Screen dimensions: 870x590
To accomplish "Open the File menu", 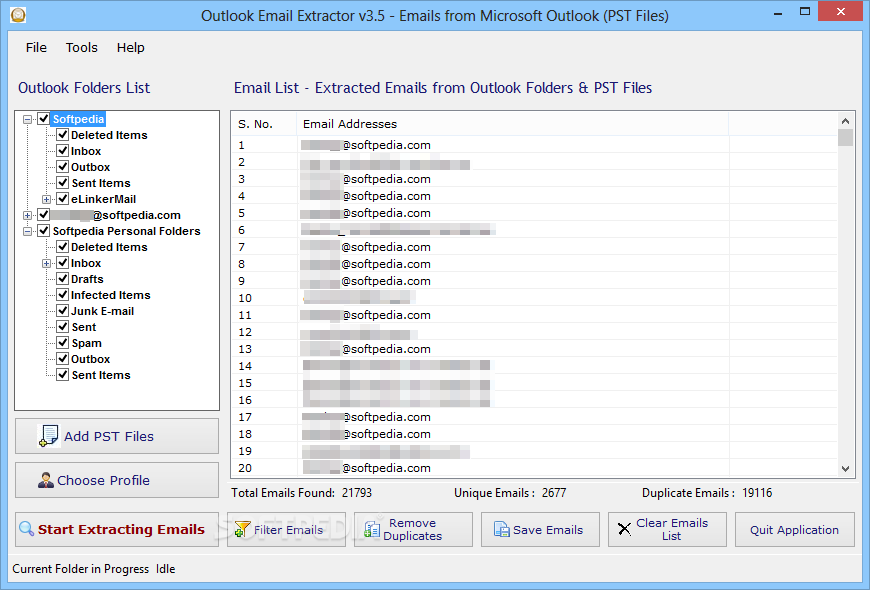I will 36,48.
